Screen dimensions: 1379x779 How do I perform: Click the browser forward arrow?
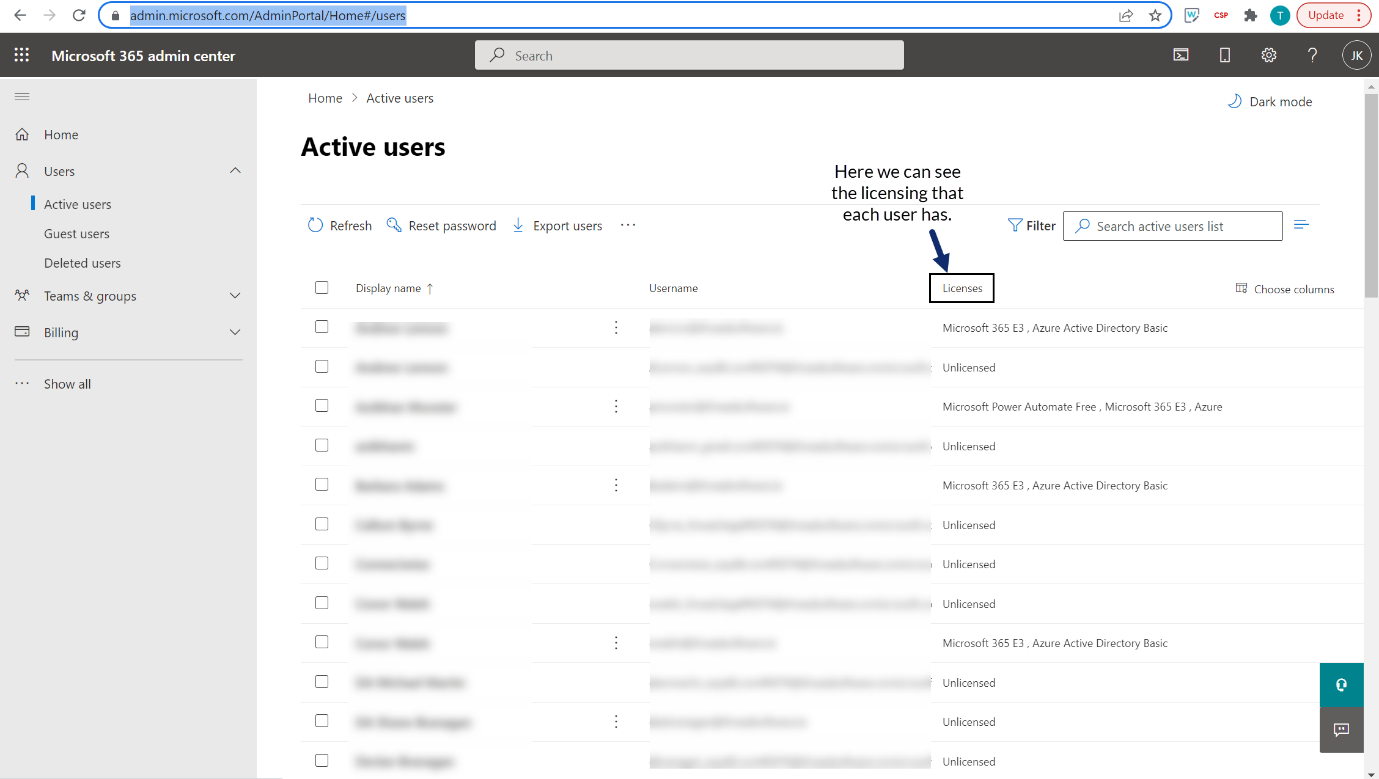pos(50,15)
